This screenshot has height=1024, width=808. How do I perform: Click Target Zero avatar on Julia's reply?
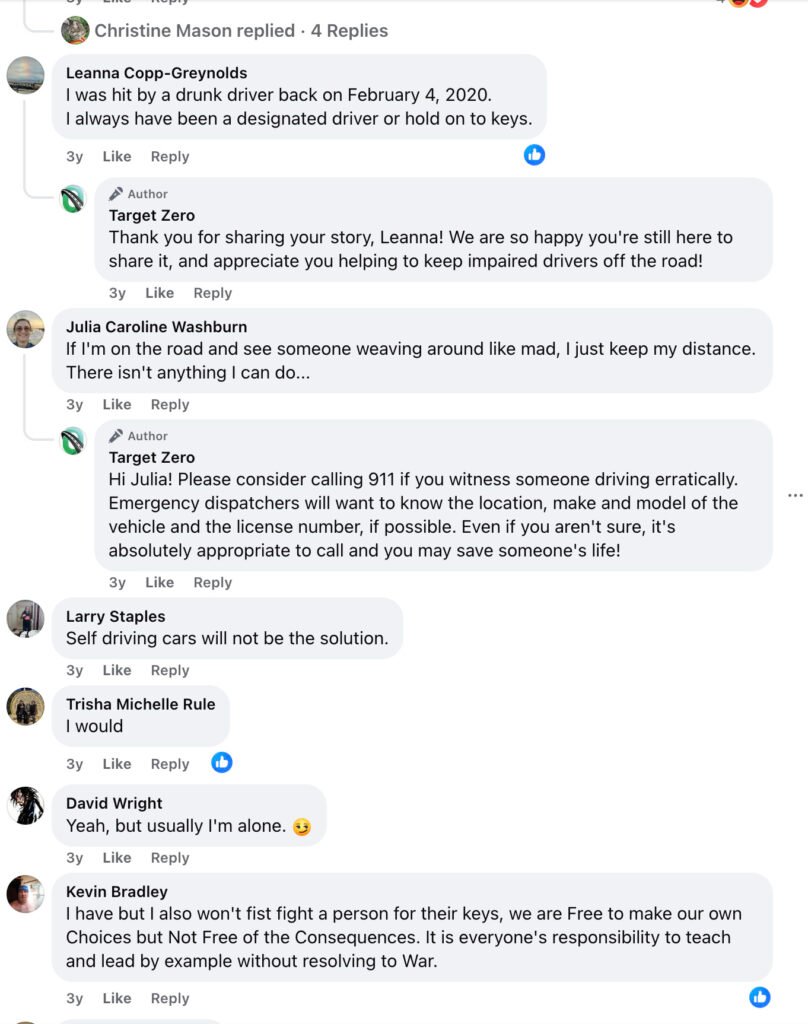tap(73, 441)
